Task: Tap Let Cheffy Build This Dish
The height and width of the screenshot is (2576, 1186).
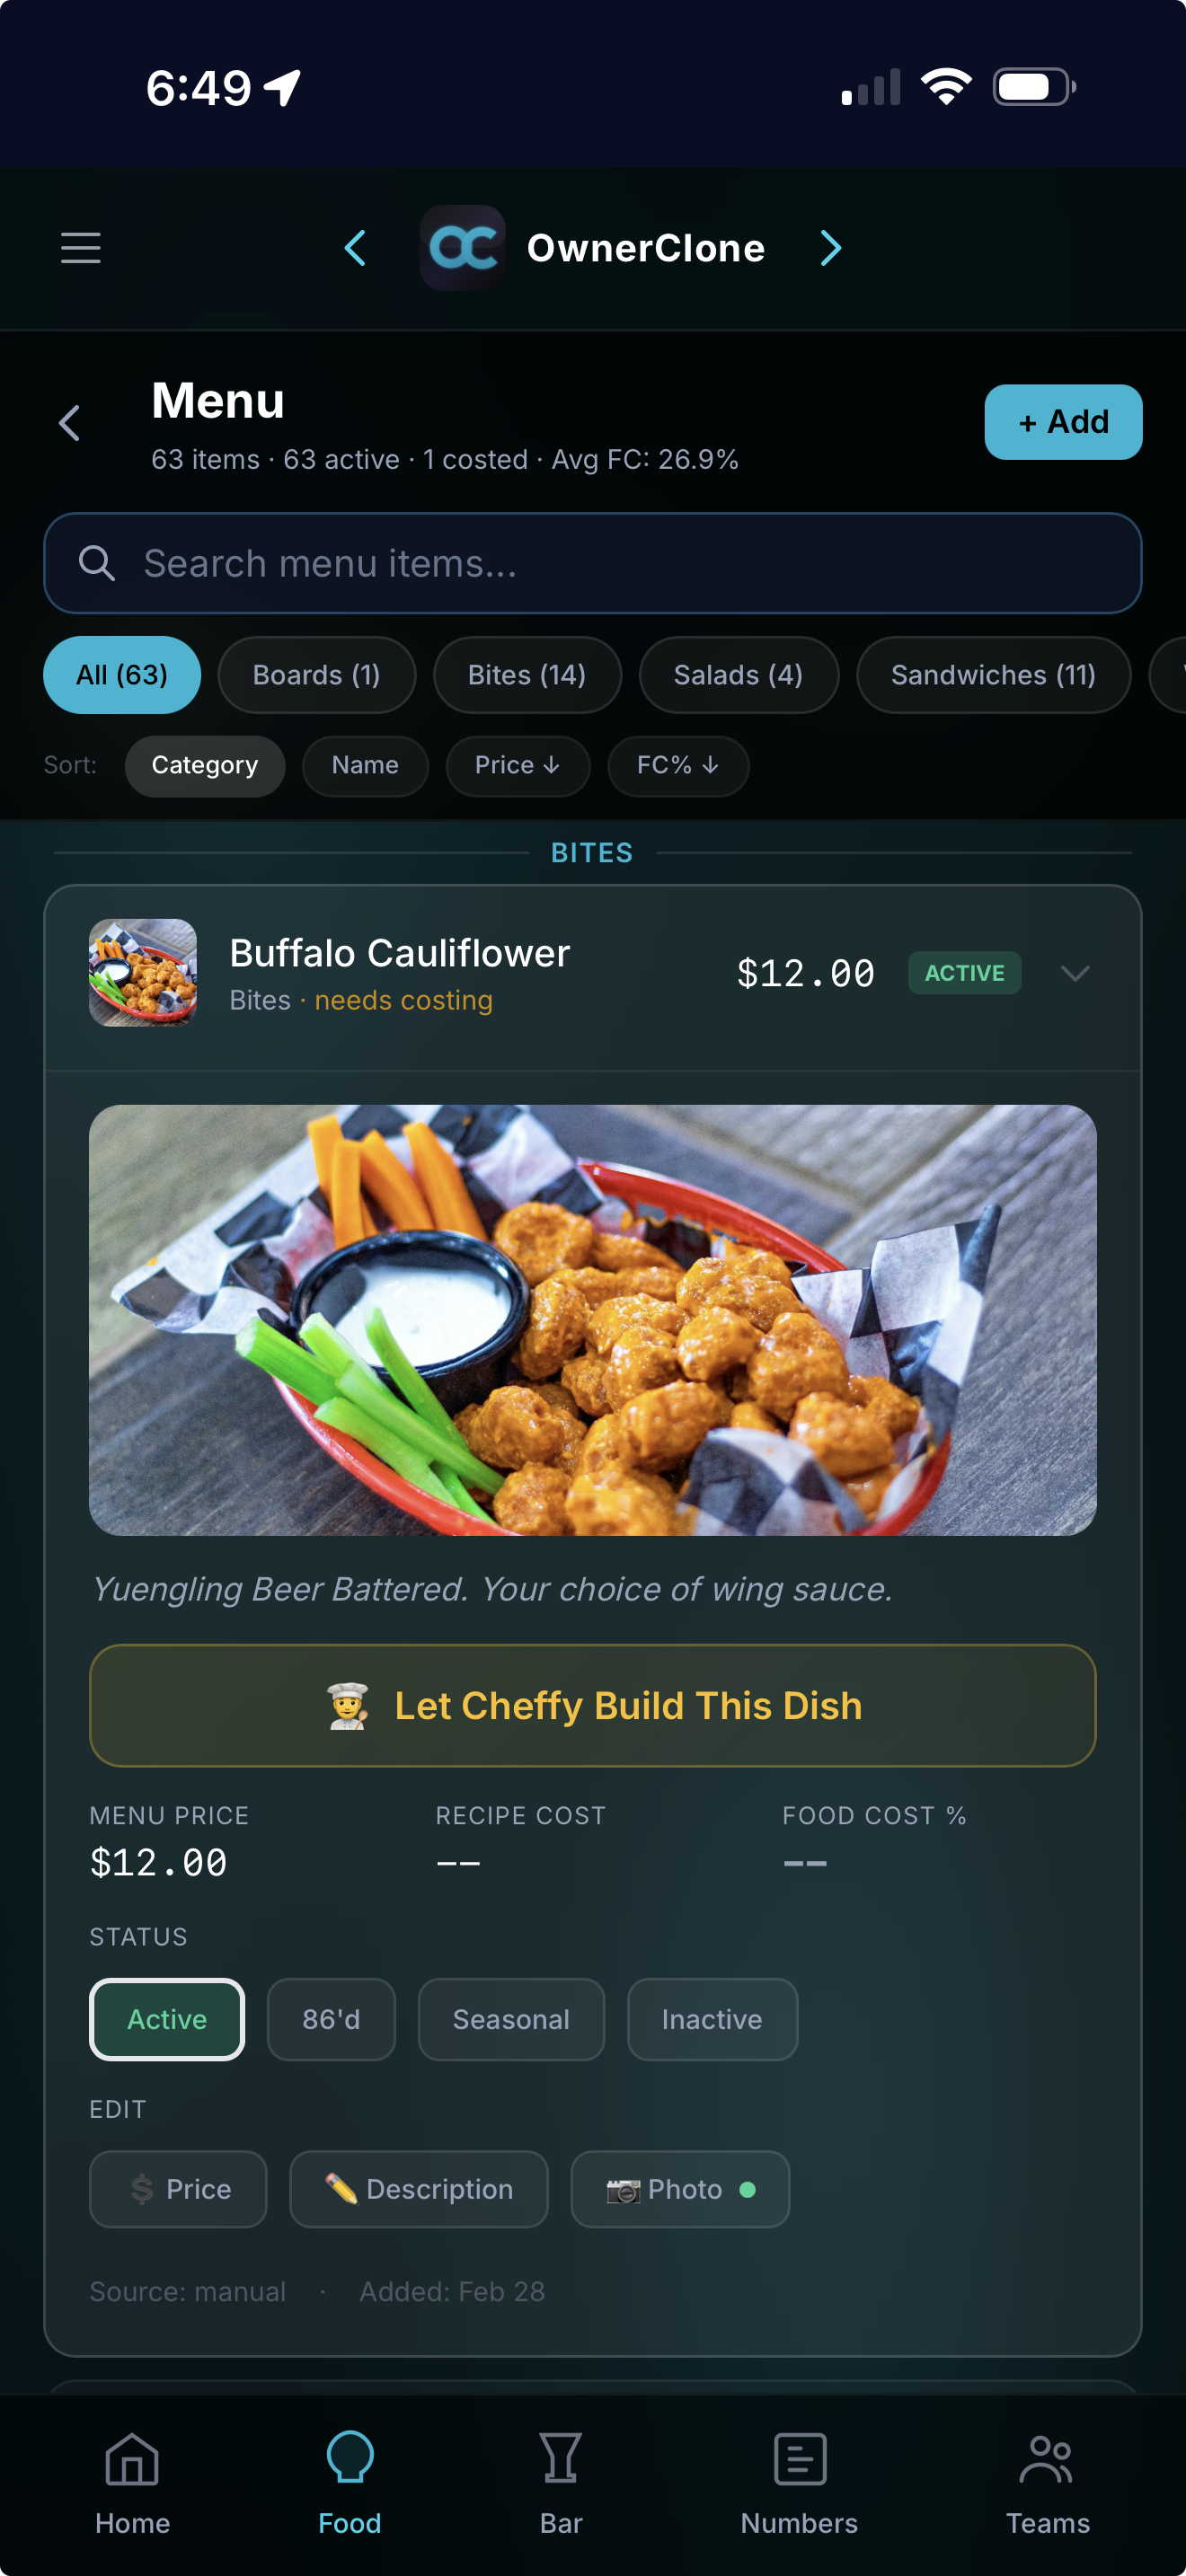Action: coord(593,1705)
